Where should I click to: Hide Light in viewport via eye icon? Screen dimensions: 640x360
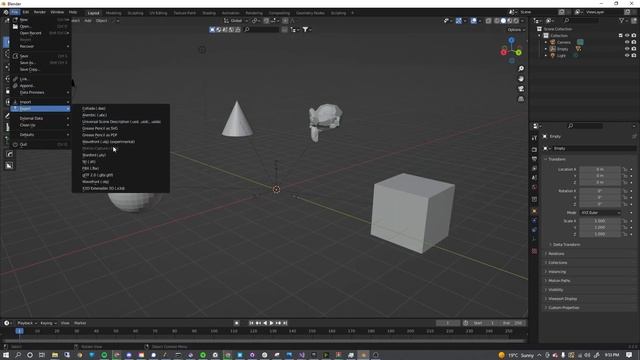tap(627, 55)
